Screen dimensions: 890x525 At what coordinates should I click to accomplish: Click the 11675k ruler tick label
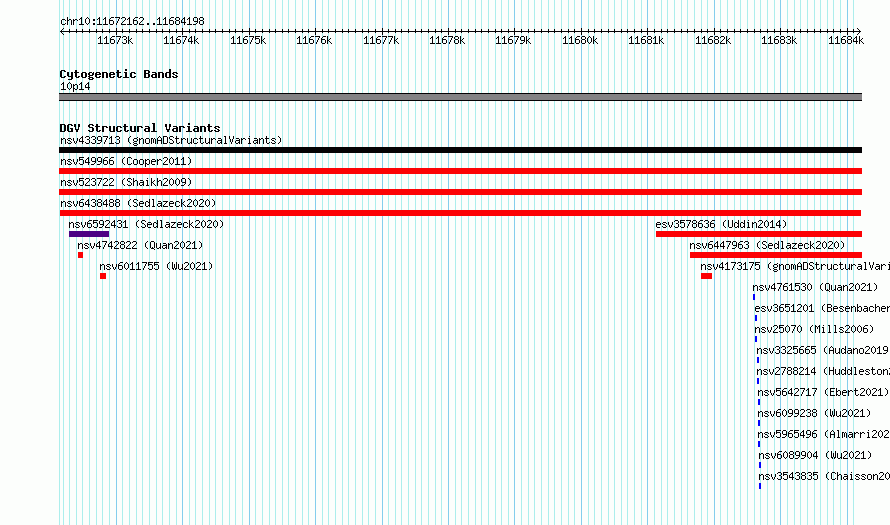(x=248, y=40)
